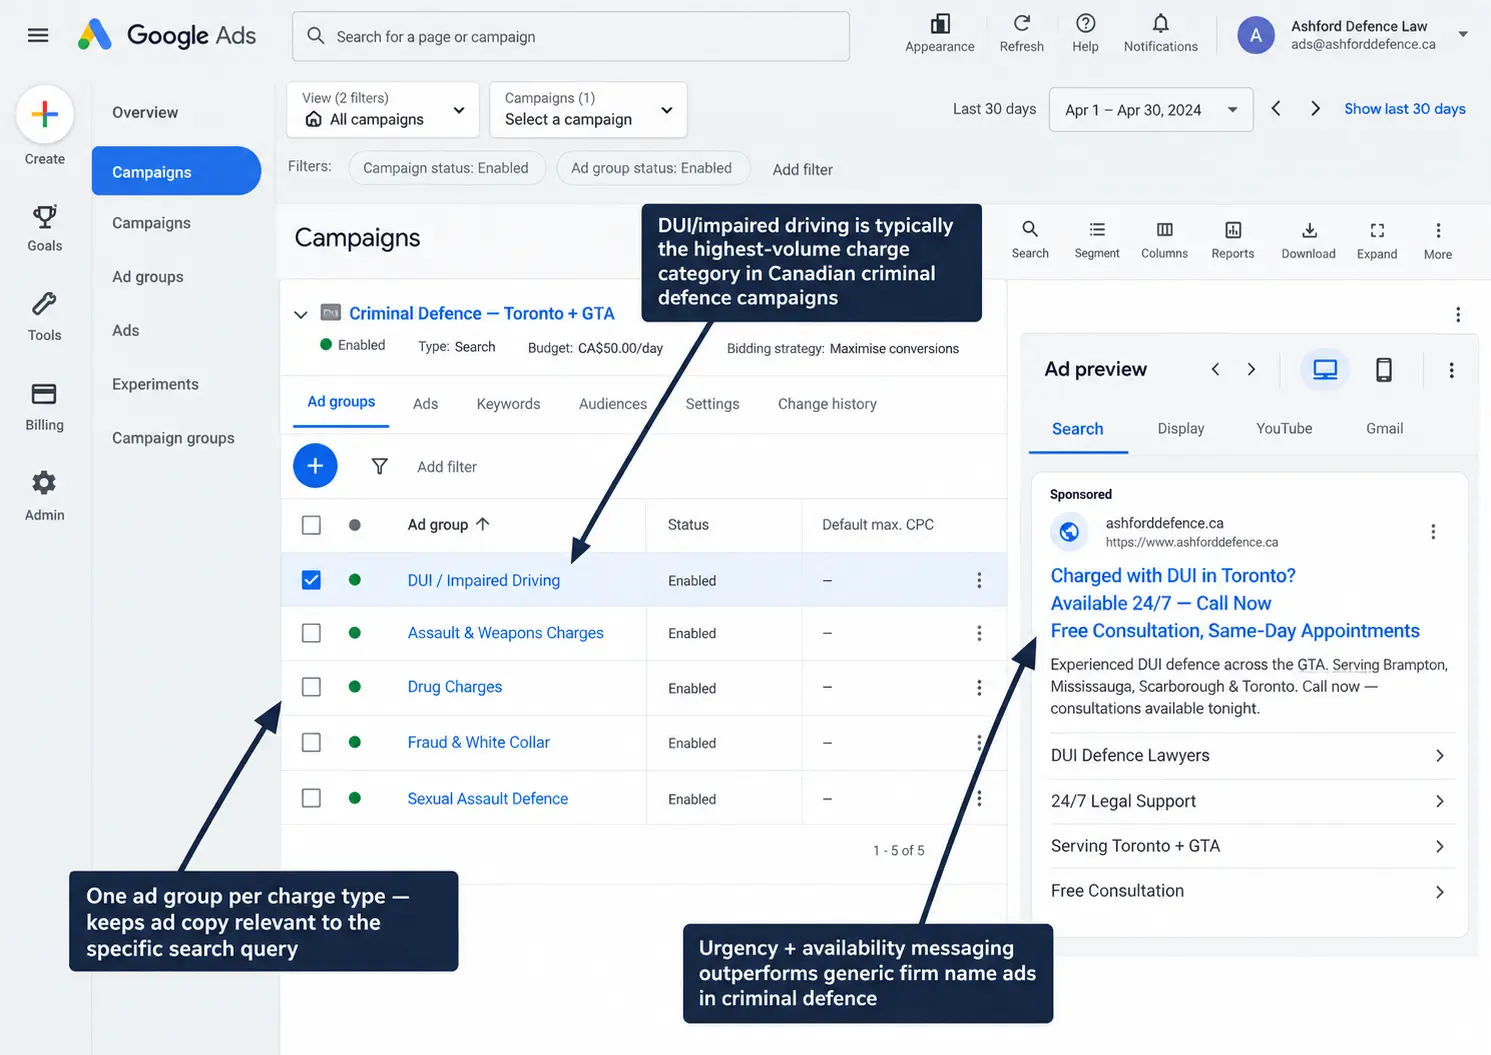Switch ad preview to desktop view

[x=1325, y=370]
